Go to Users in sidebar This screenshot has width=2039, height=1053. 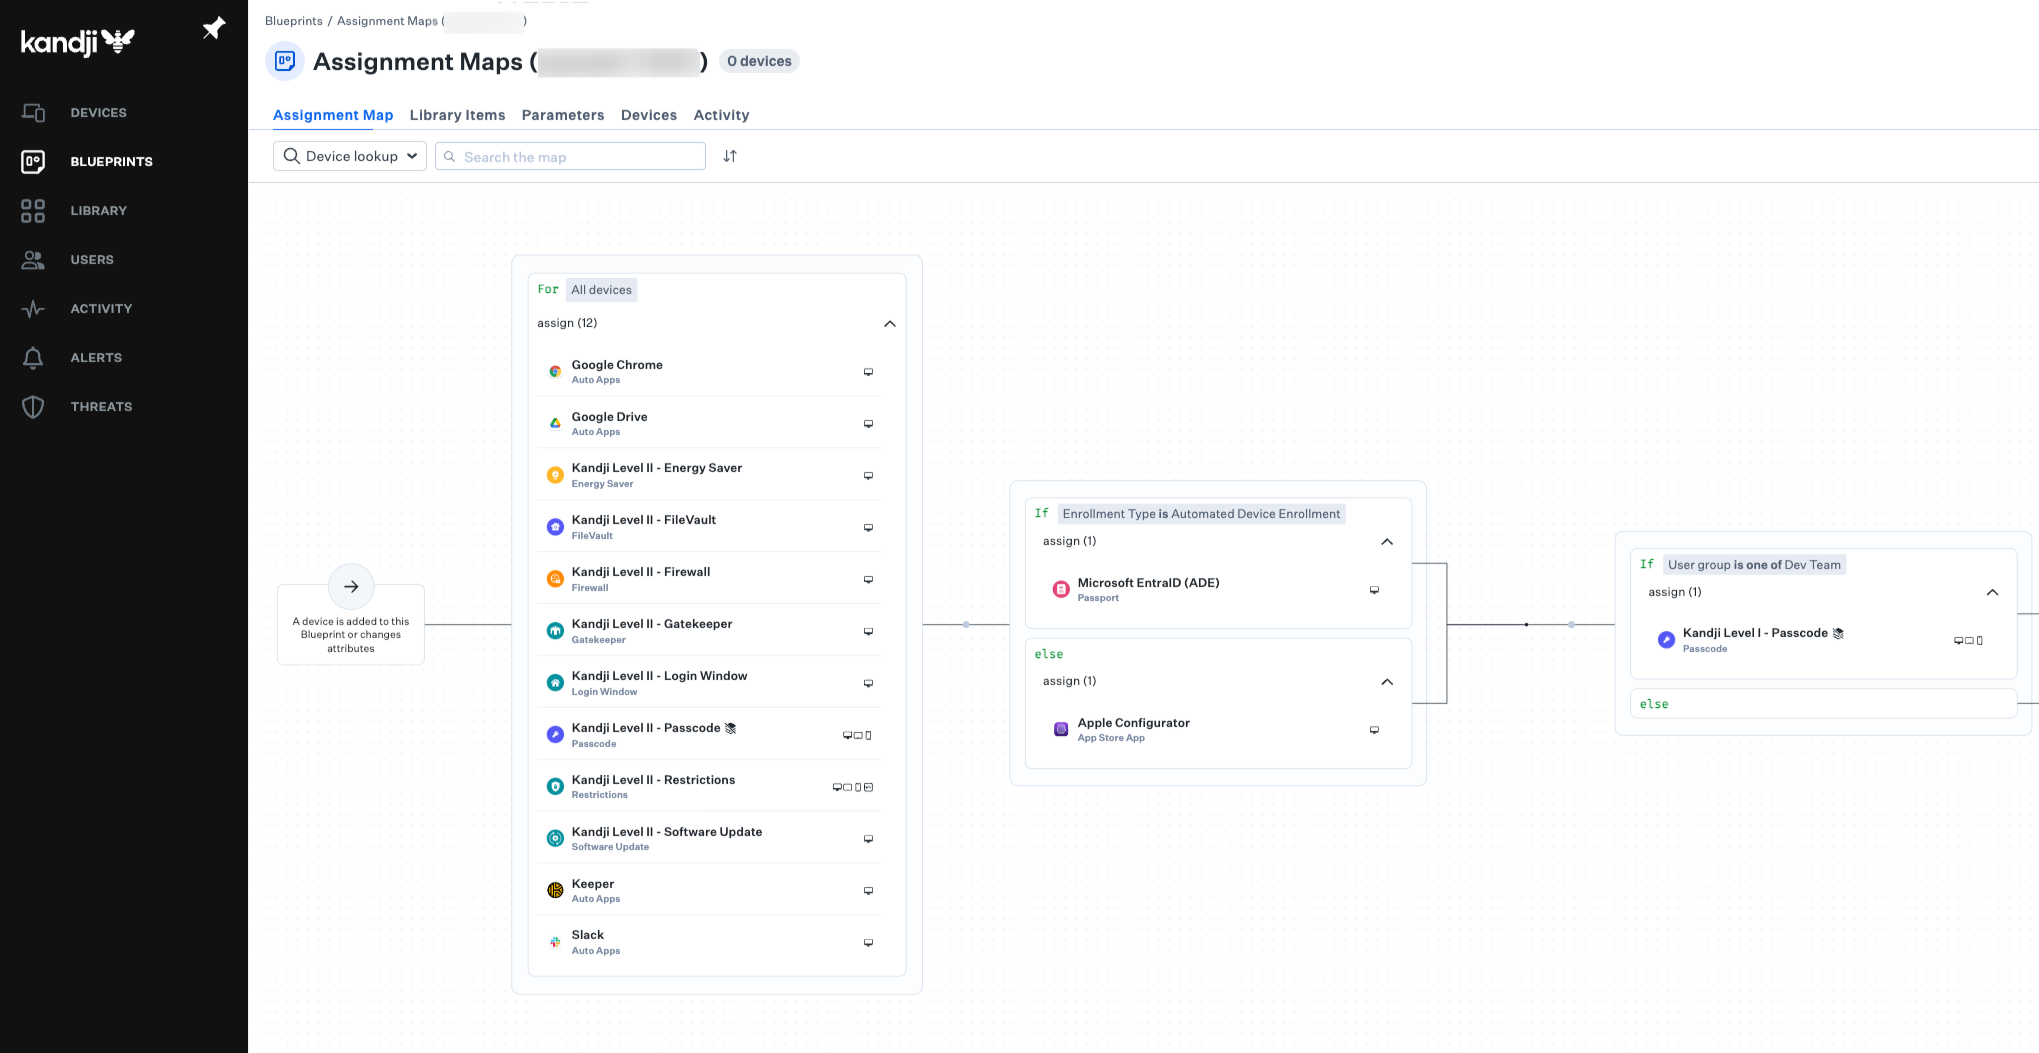(92, 260)
